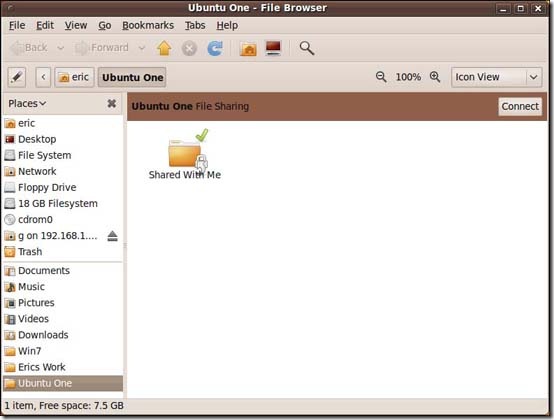The height and width of the screenshot is (420, 554).
Task: Open Network in Places sidebar
Action: [63, 171]
